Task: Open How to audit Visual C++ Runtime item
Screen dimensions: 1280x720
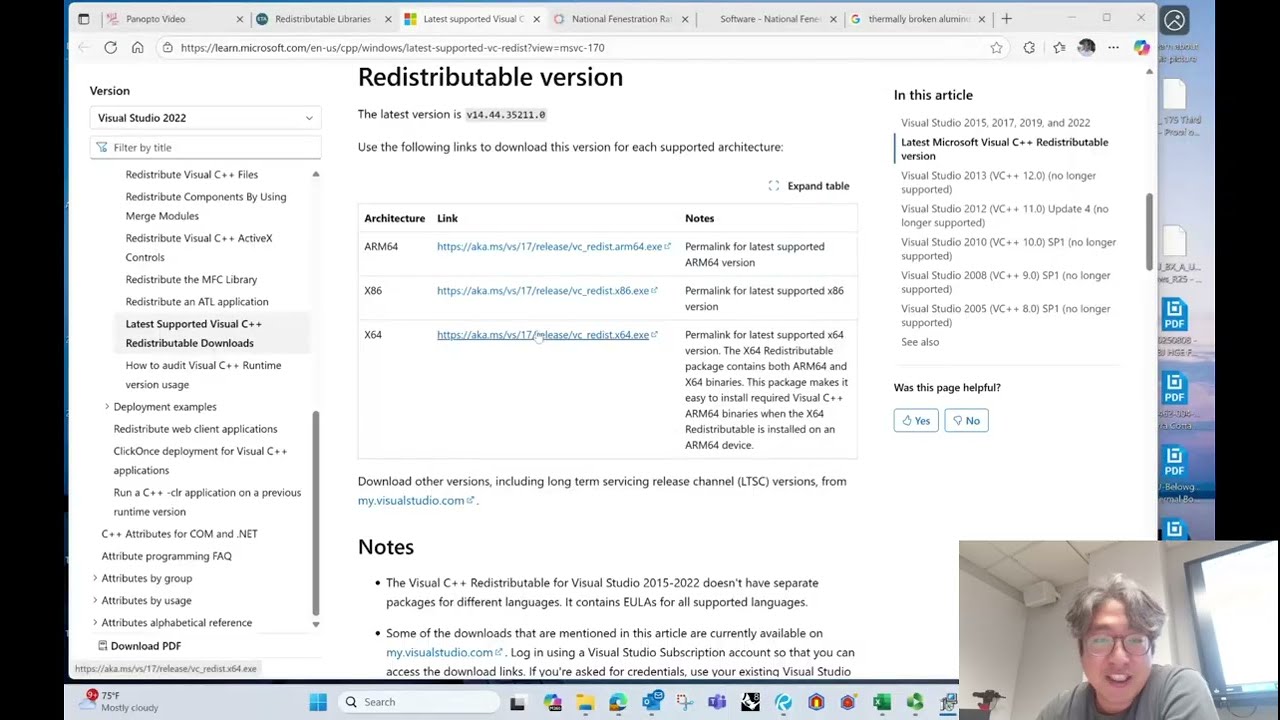Action: tap(203, 375)
